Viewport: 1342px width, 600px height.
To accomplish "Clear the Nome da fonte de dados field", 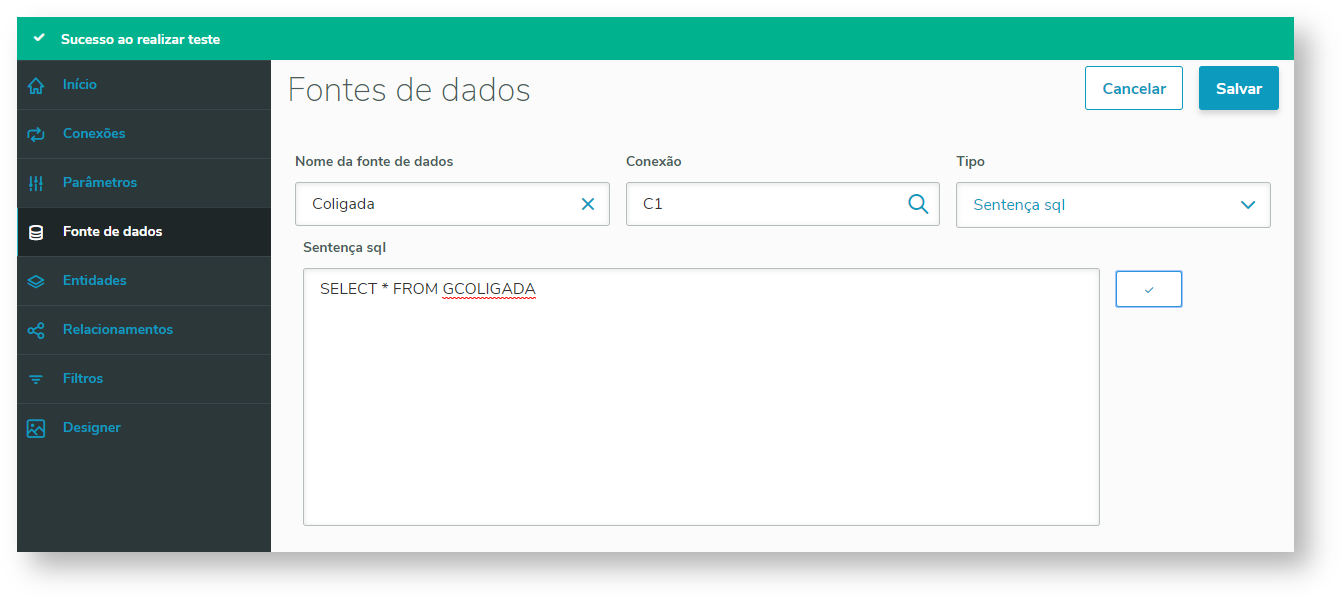I will click(588, 204).
